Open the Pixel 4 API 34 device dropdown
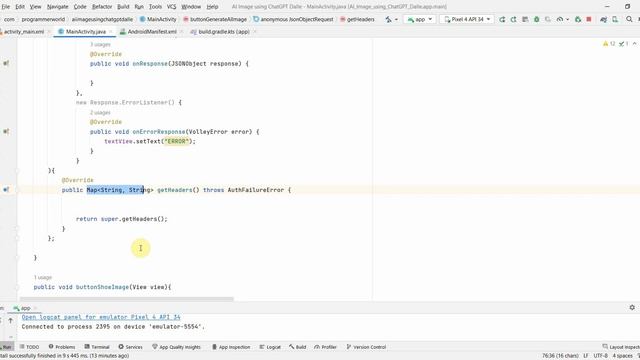This screenshot has height=360, width=640. click(467, 19)
